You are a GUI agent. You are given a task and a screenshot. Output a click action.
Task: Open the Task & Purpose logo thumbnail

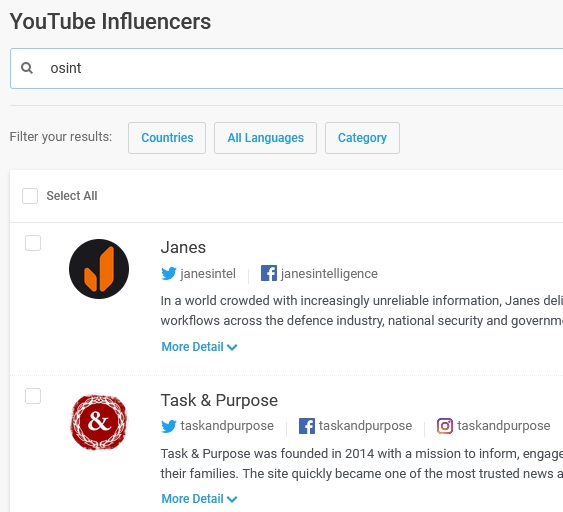tap(99, 422)
